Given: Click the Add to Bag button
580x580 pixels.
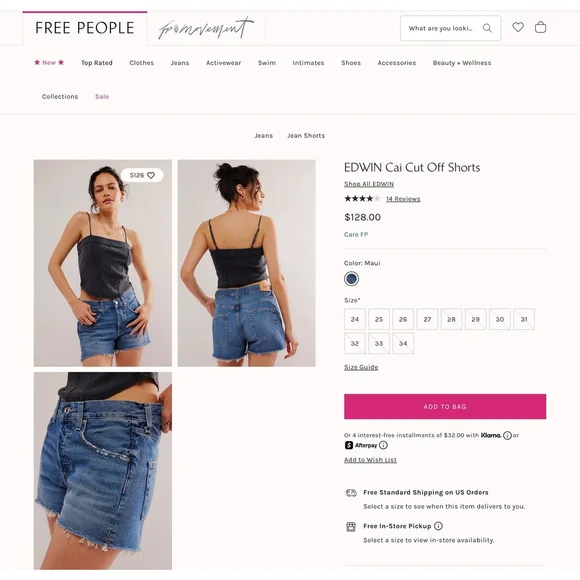Looking at the screenshot, I should pos(445,407).
